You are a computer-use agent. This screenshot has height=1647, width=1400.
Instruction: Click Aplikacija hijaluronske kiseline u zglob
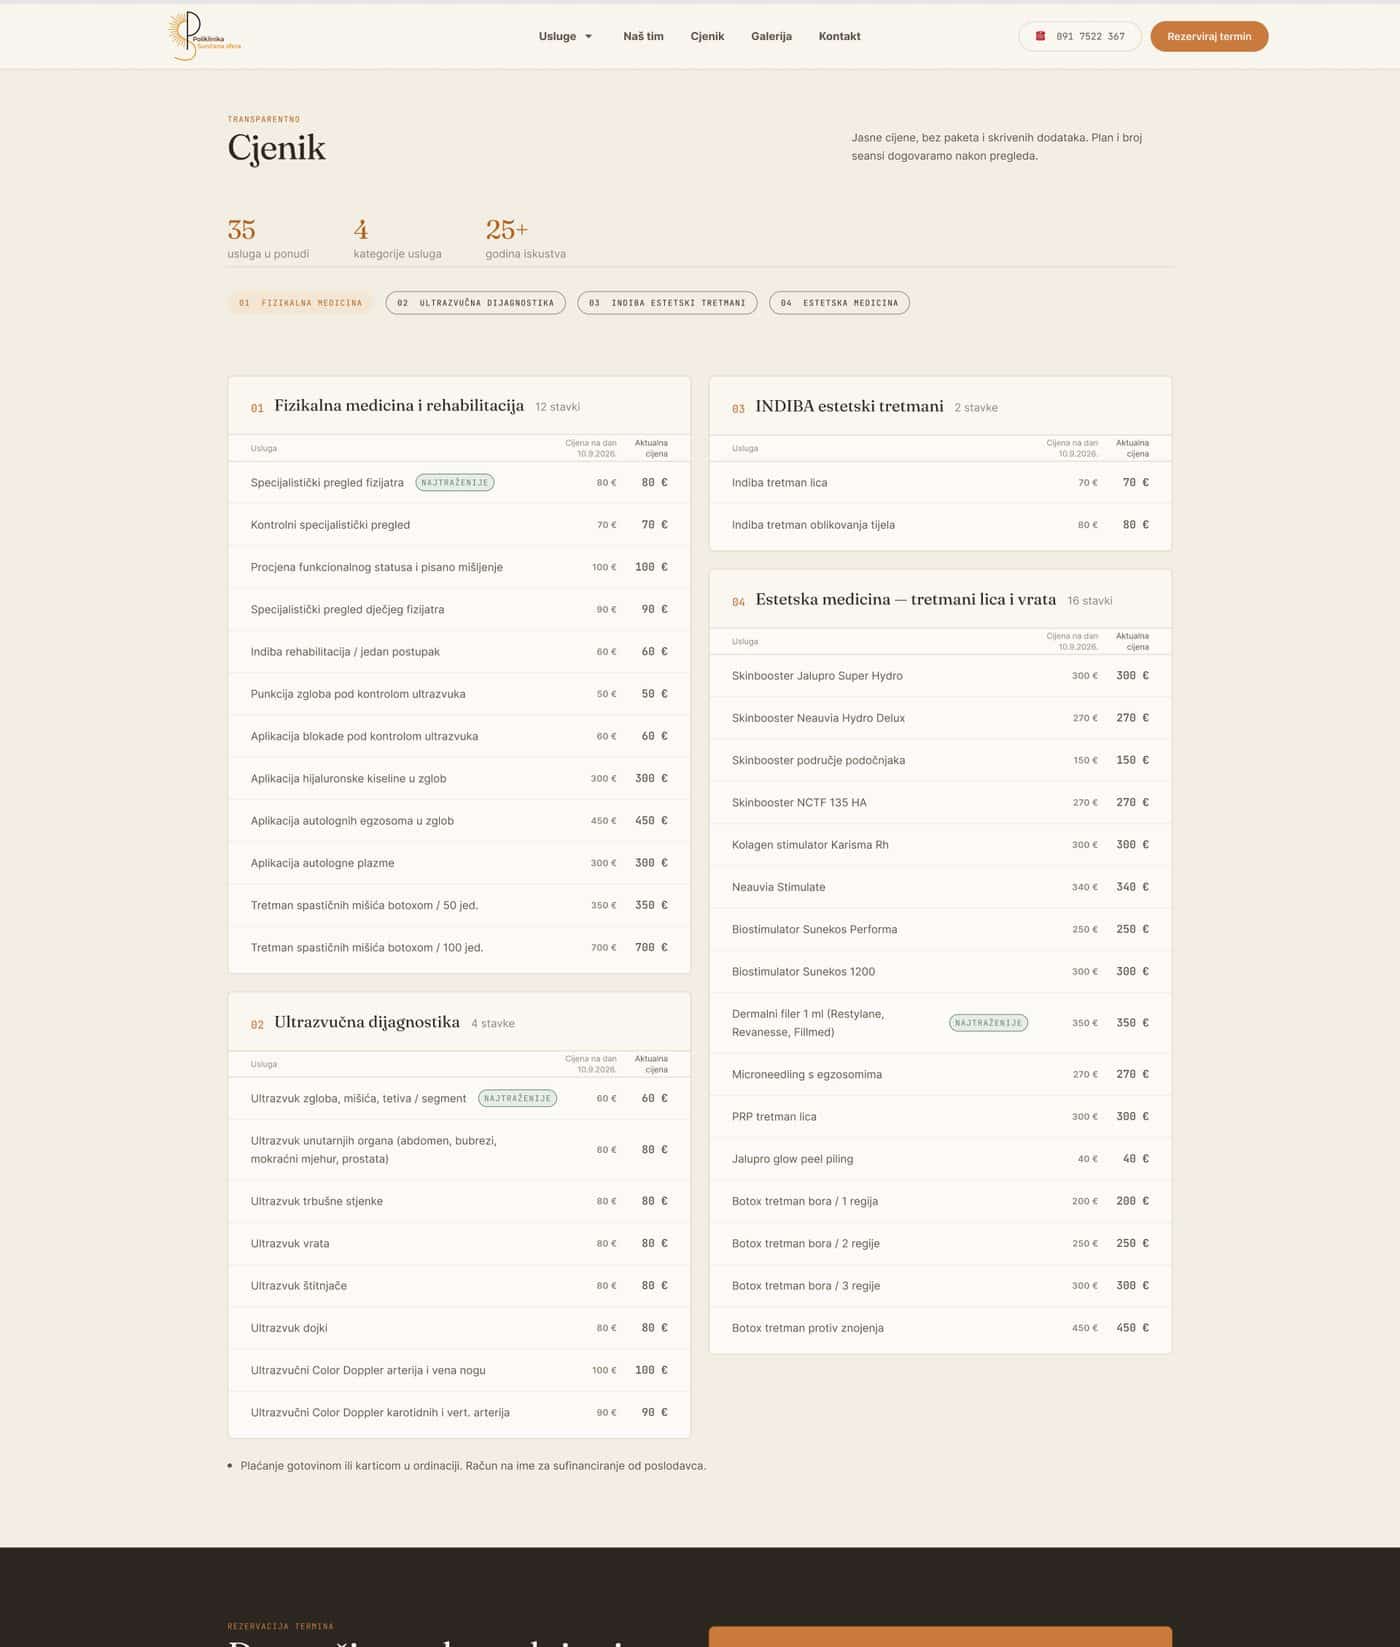tap(348, 778)
